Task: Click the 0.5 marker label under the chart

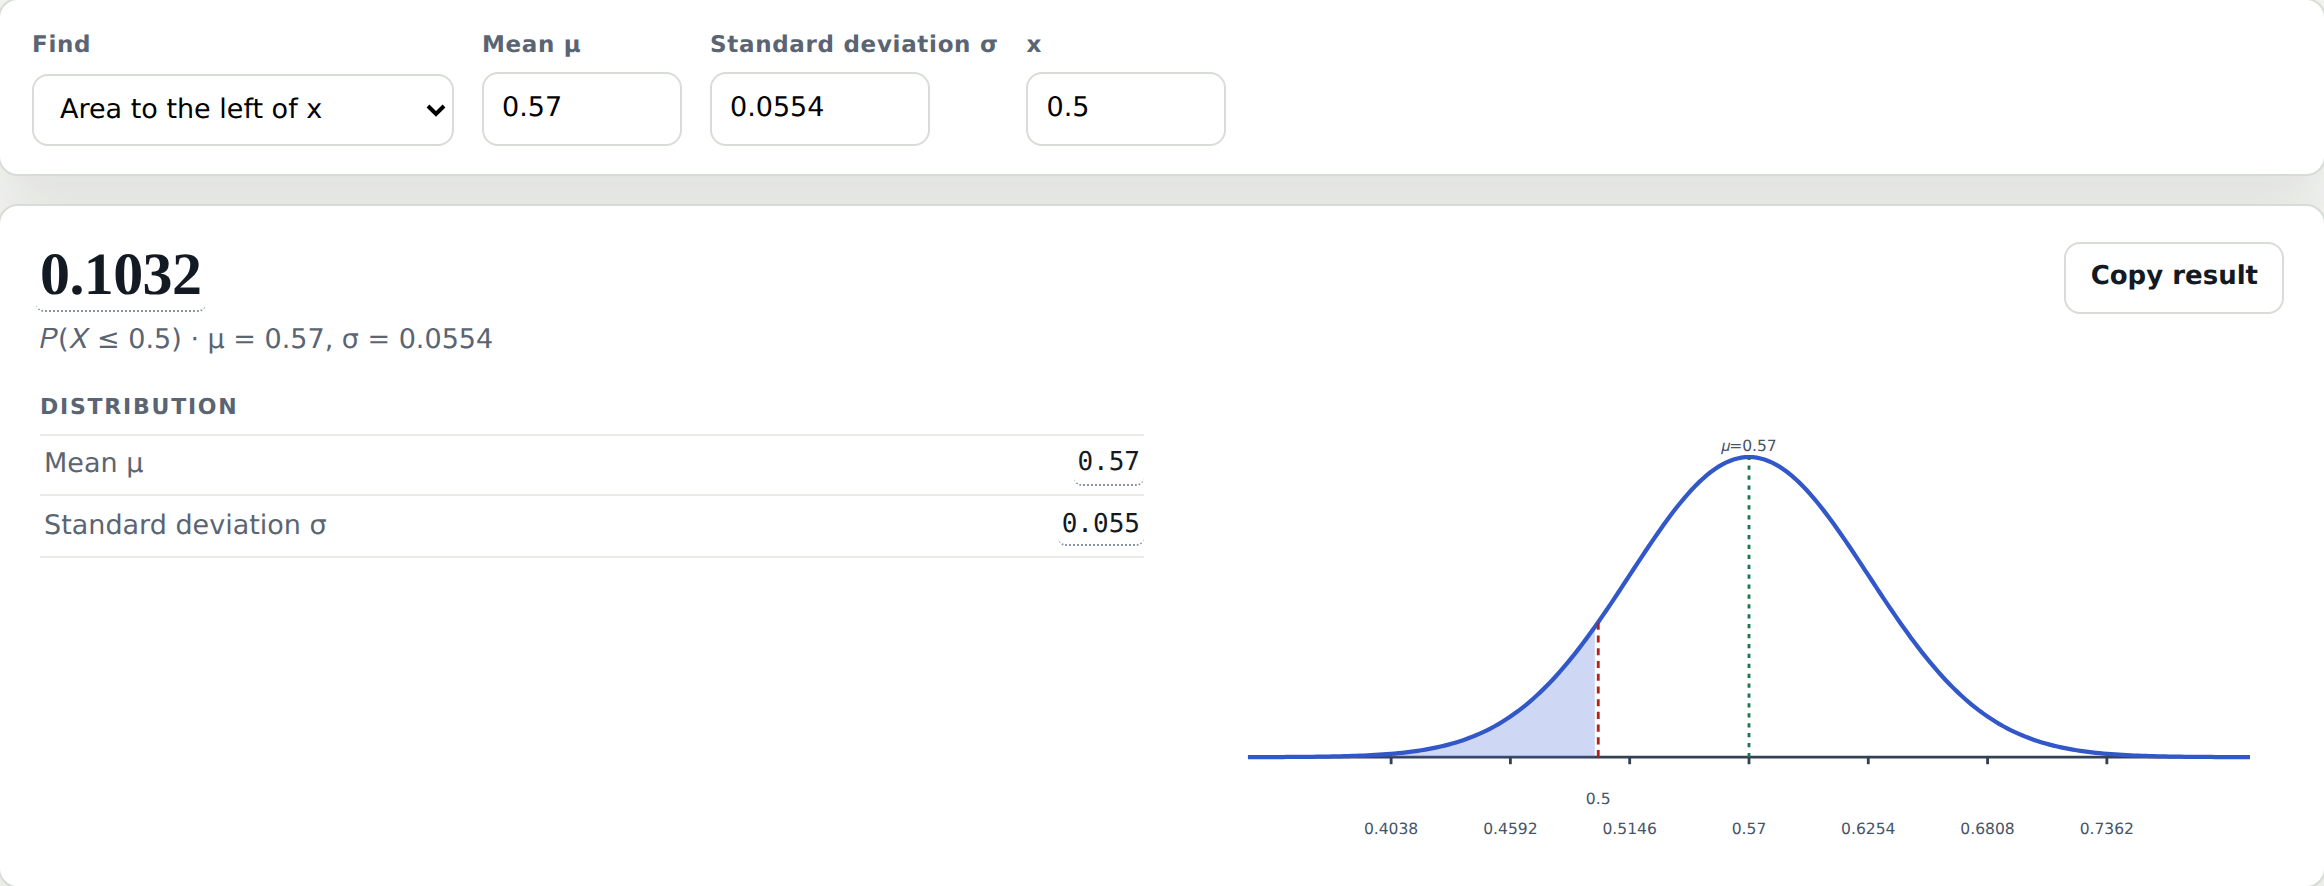Action: 1598,798
